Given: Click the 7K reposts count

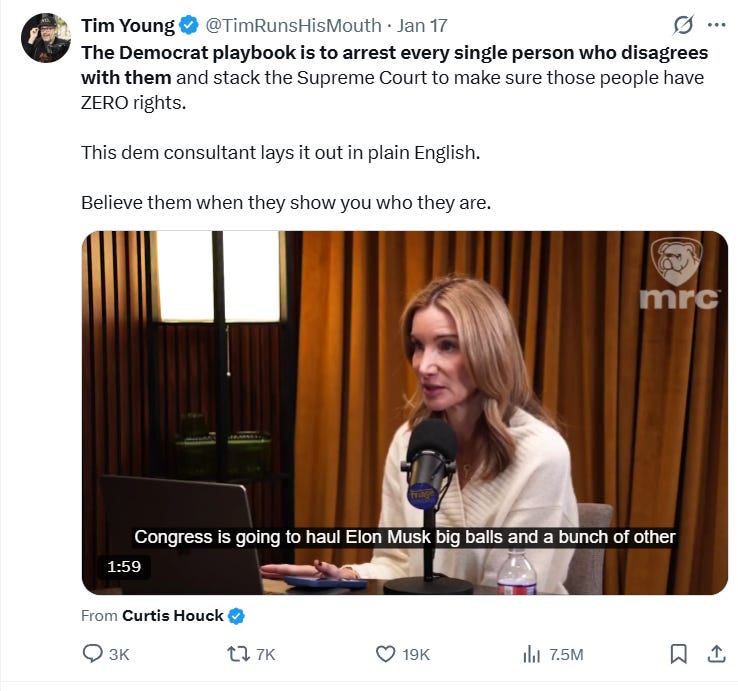Looking at the screenshot, I should (x=266, y=654).
